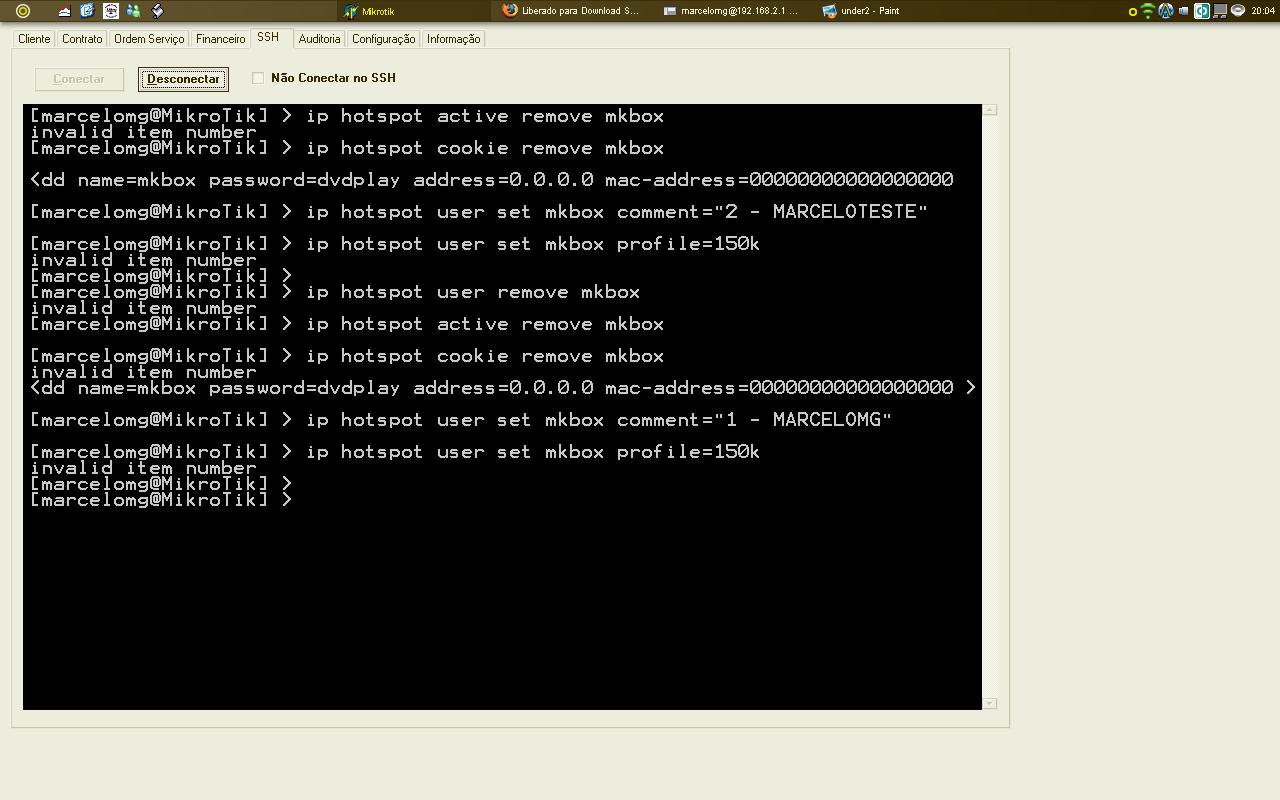Screen dimensions: 1280x800
Task: Open the Cliente tab
Action: (x=34, y=39)
